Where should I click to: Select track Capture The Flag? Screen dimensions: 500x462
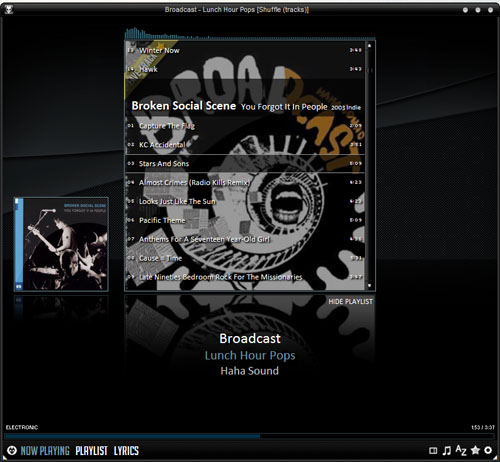pyautogui.click(x=245, y=126)
